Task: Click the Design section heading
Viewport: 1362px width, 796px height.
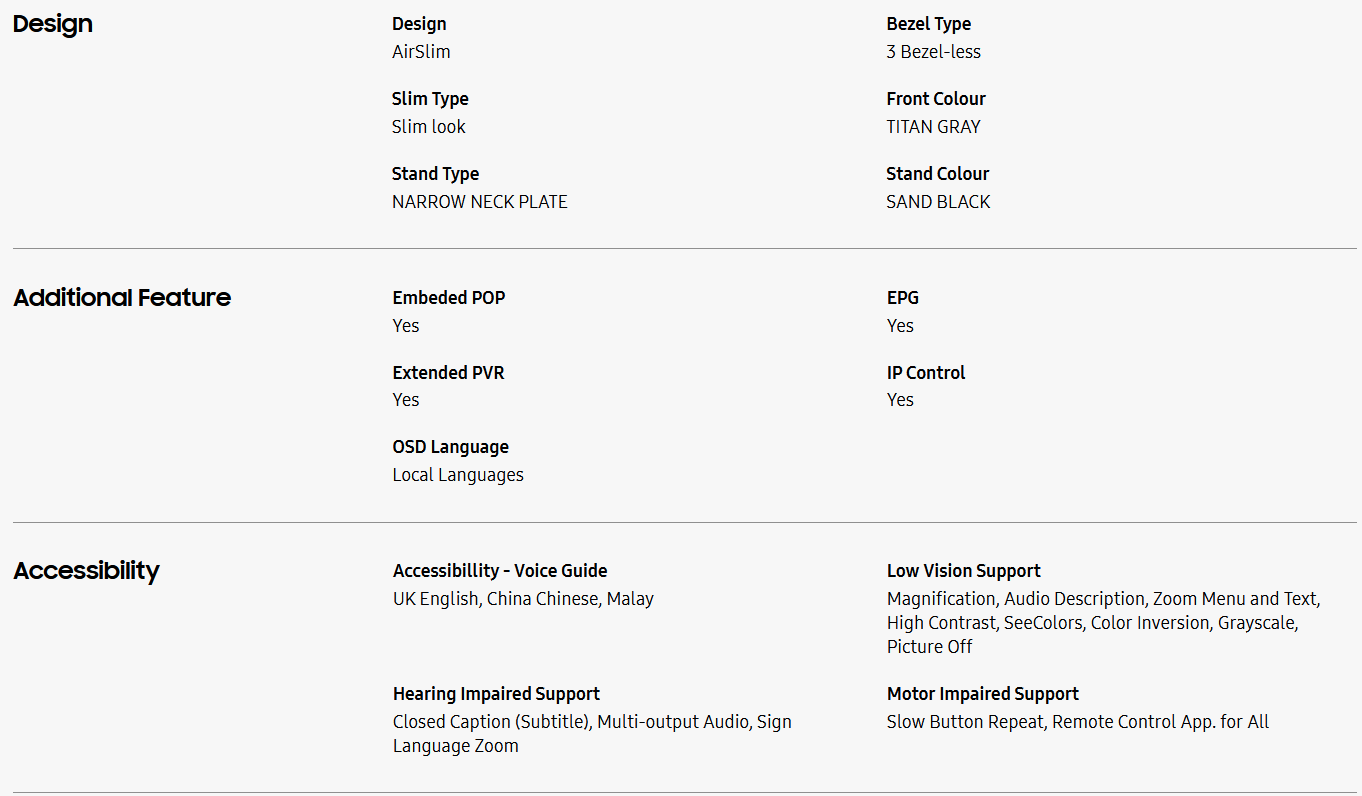Action: tap(53, 24)
